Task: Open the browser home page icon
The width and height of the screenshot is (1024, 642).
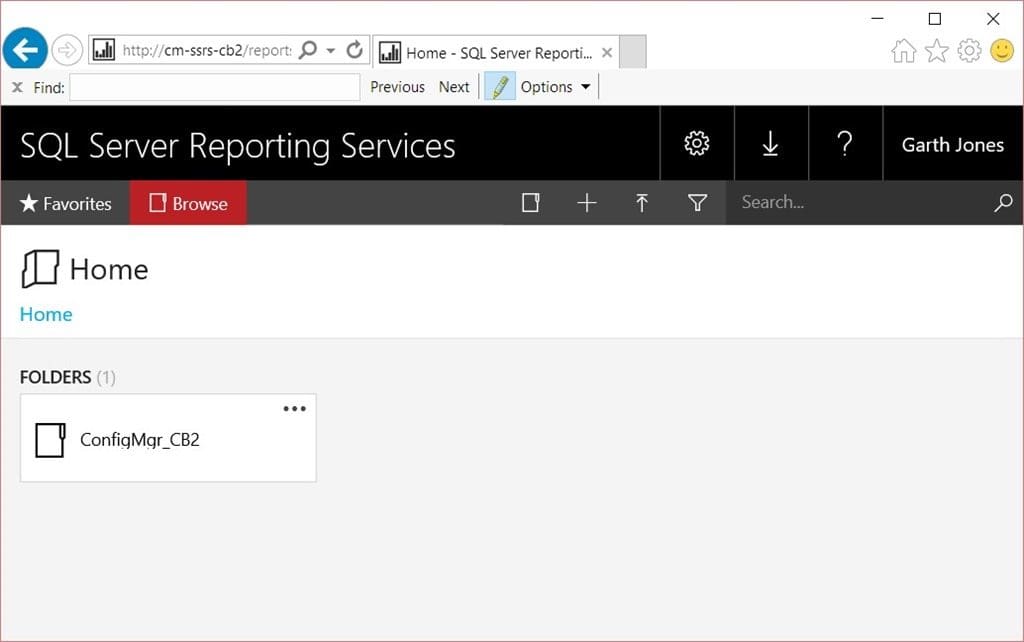Action: [904, 50]
